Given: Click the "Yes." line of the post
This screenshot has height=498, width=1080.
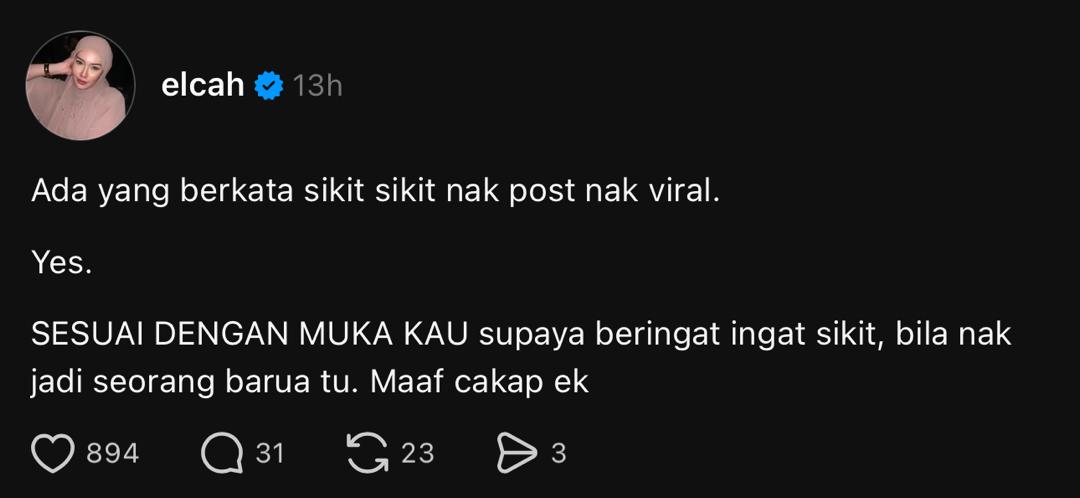Looking at the screenshot, I should pyautogui.click(x=62, y=264).
